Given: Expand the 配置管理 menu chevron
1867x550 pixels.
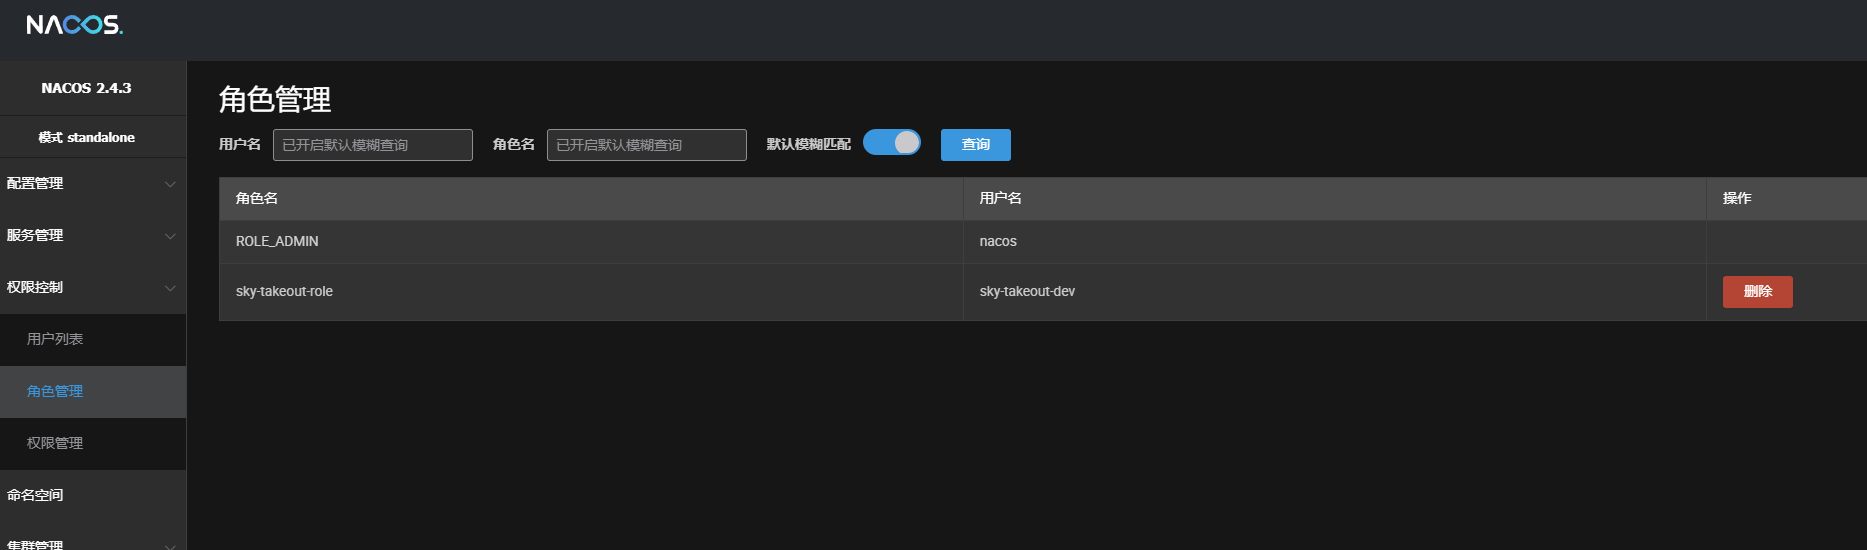Looking at the screenshot, I should [170, 184].
